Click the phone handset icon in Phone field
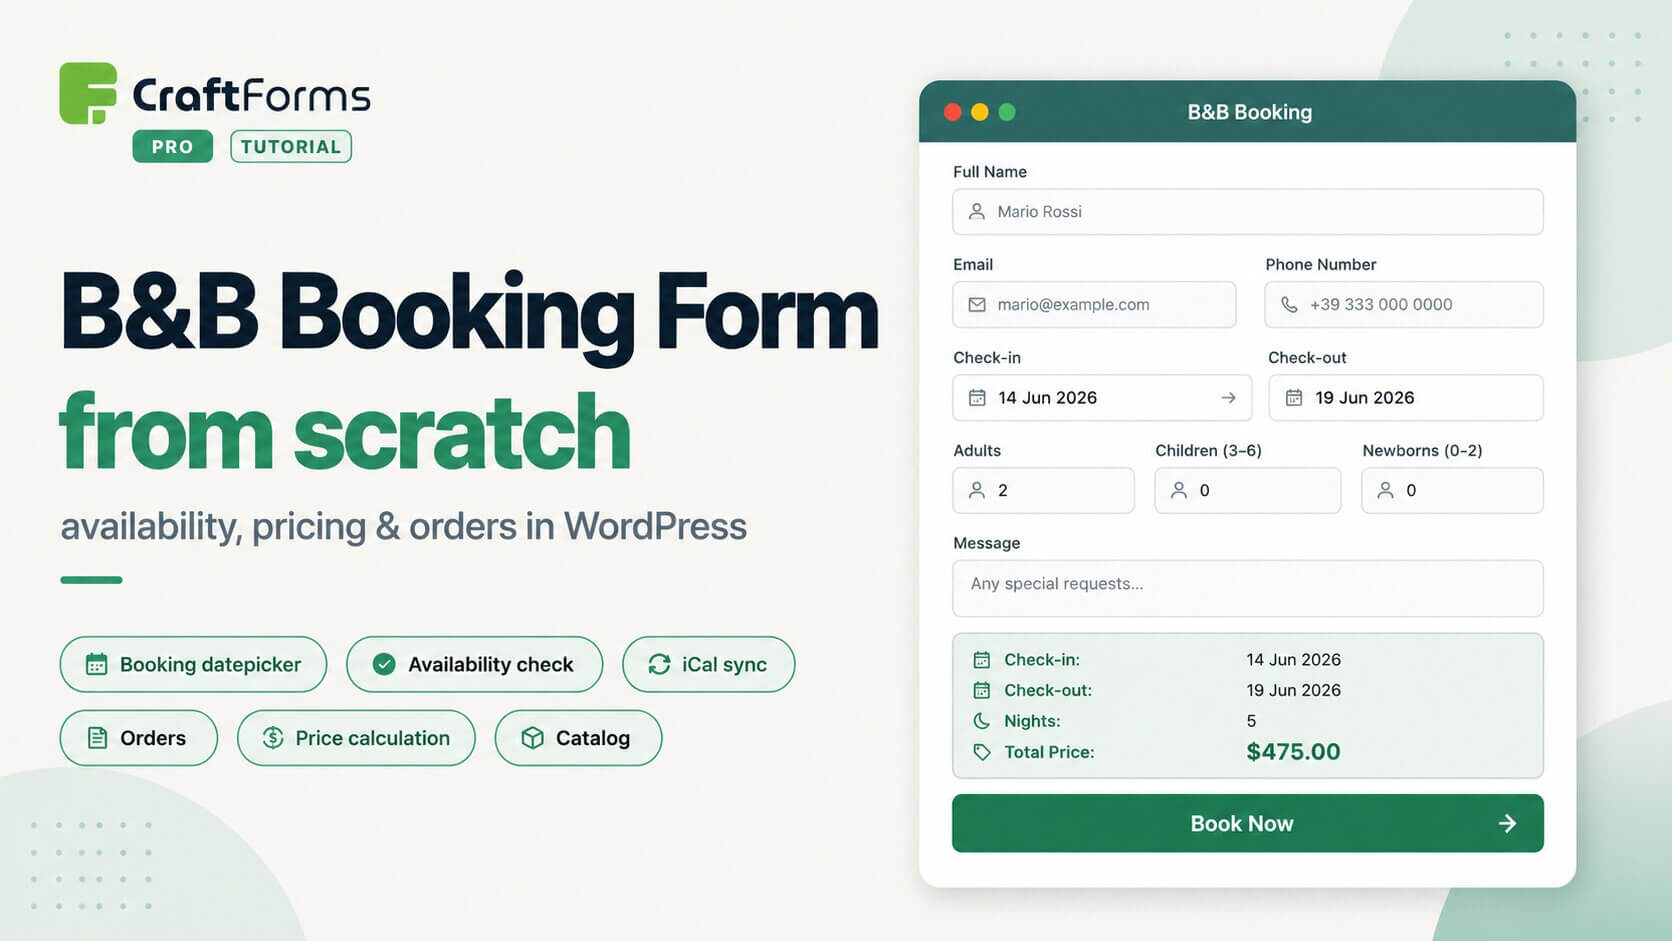 click(1290, 304)
